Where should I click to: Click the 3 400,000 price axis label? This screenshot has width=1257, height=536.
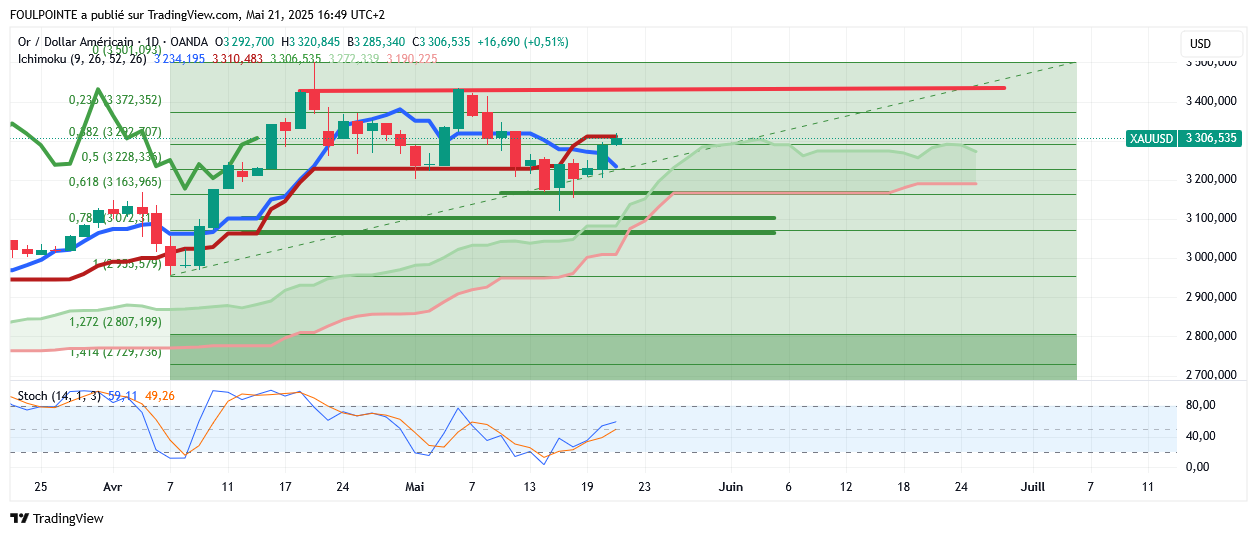(1212, 101)
